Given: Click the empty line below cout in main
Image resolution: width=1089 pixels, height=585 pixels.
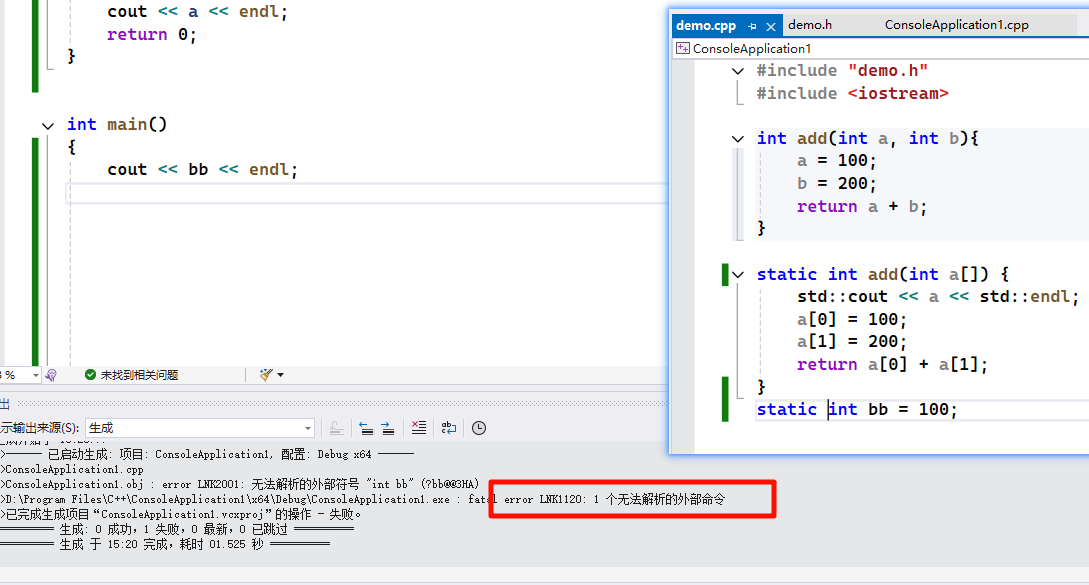Looking at the screenshot, I should coord(300,193).
